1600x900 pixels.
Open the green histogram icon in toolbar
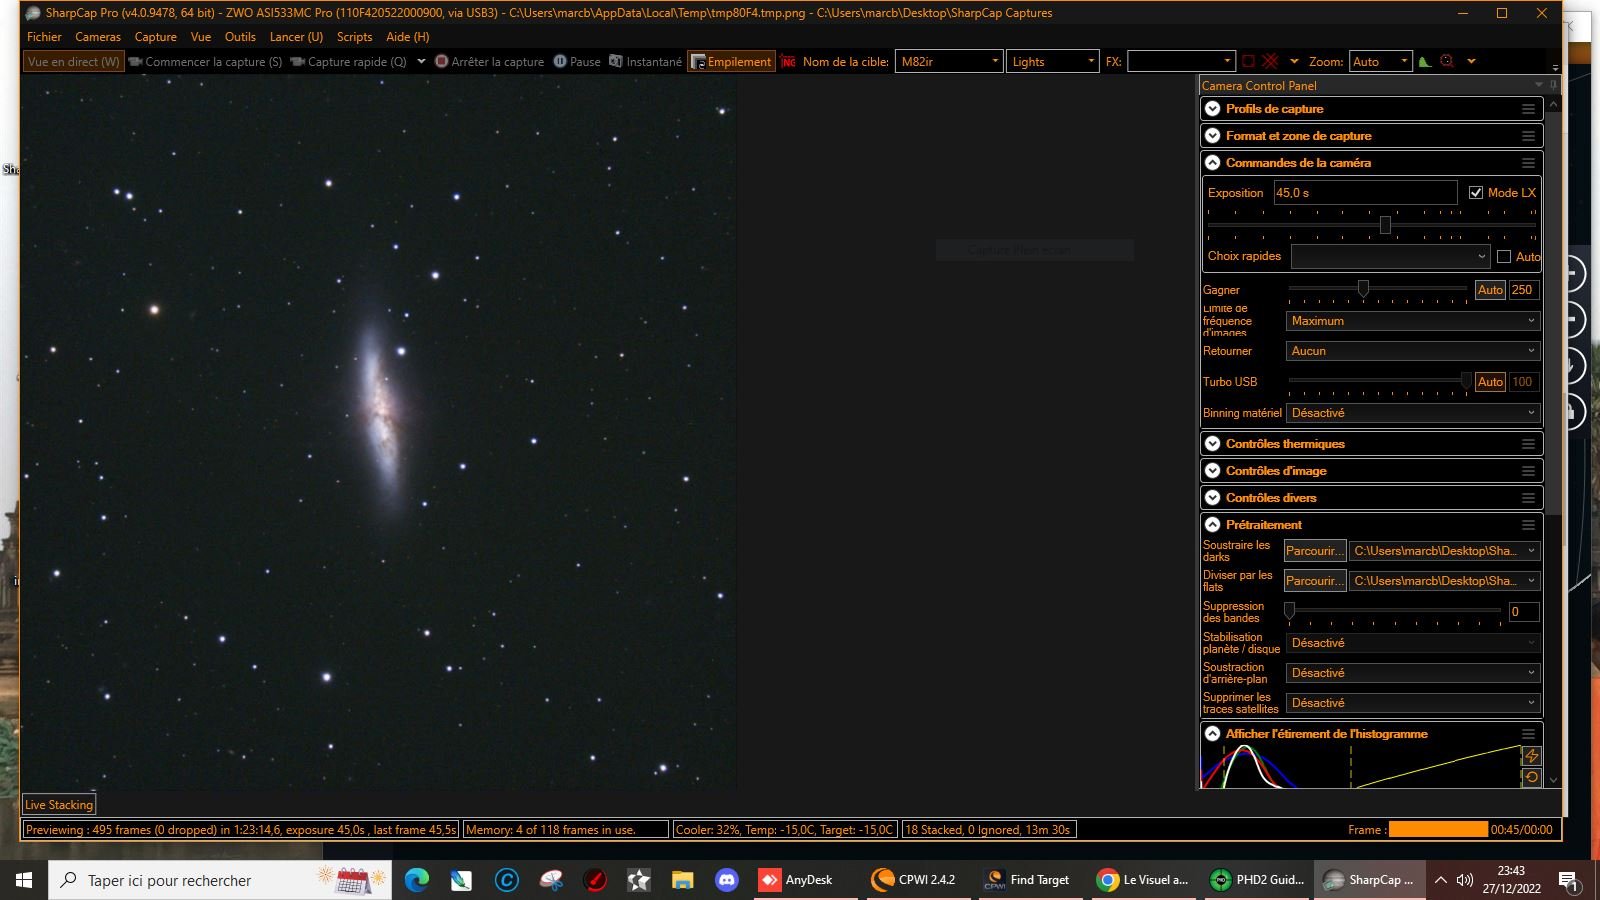(x=1425, y=61)
